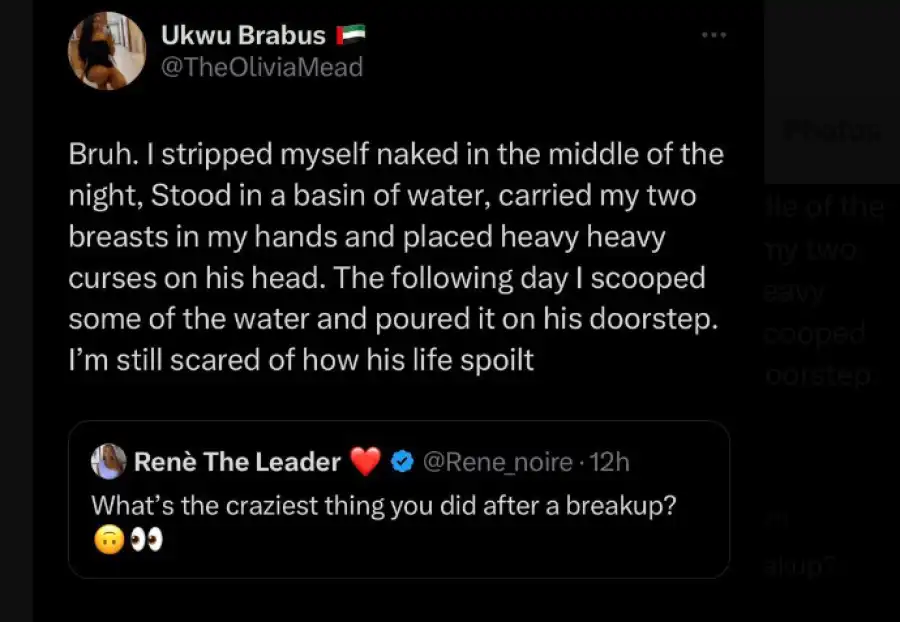
Task: Click the eyes emoji in quoted tweet
Action: [146, 540]
